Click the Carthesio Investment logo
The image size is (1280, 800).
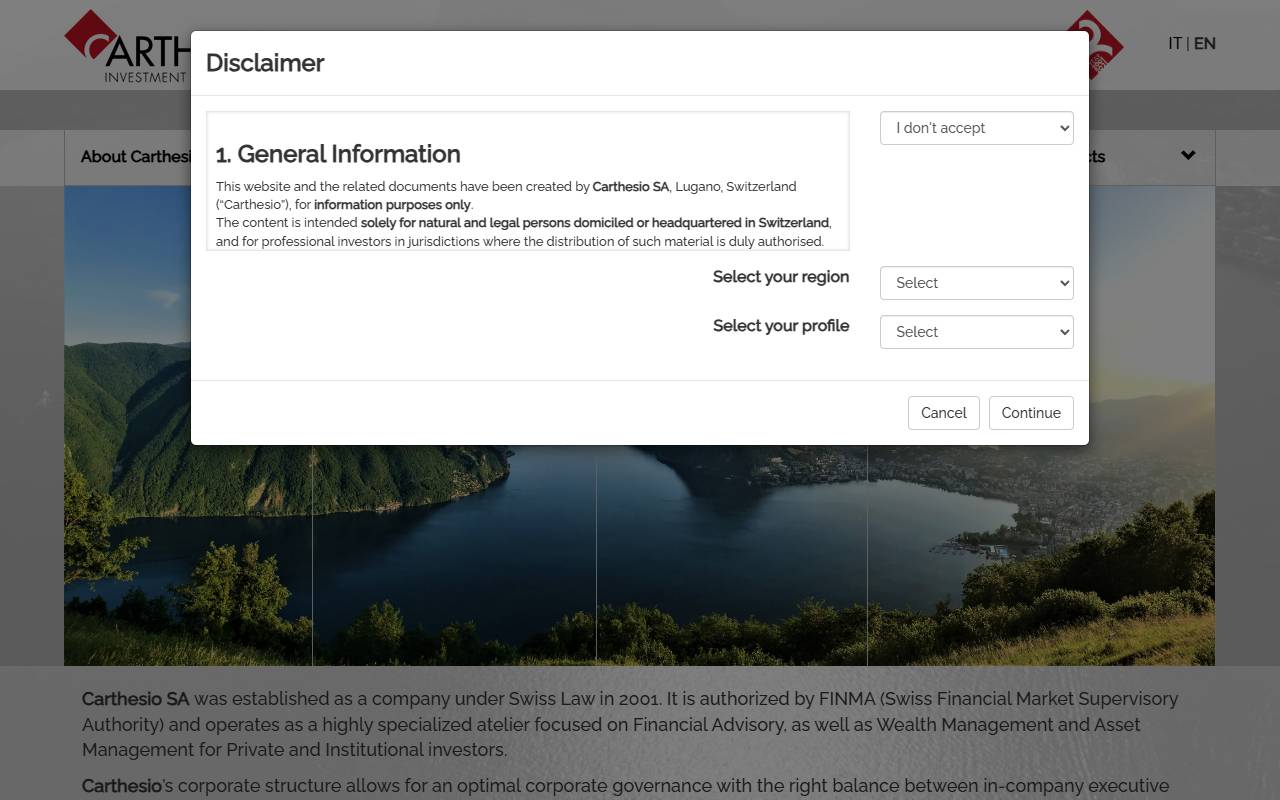tap(128, 47)
